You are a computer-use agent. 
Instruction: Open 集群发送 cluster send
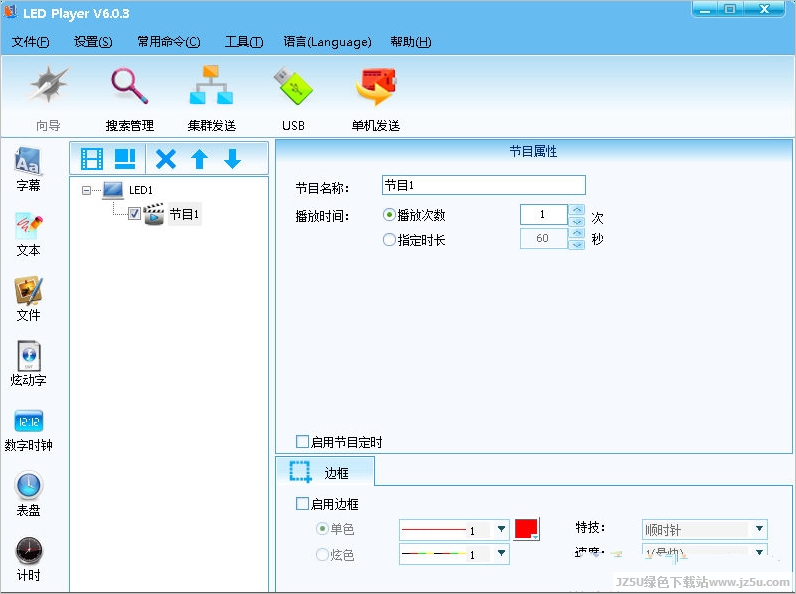[x=211, y=98]
